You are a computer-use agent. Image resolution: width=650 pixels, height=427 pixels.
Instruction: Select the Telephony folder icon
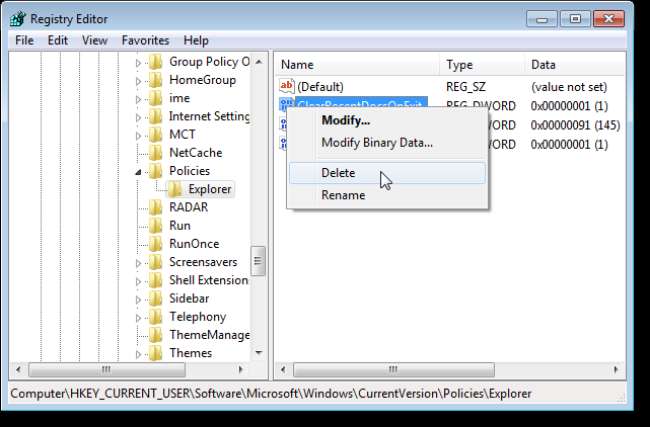pyautogui.click(x=156, y=317)
